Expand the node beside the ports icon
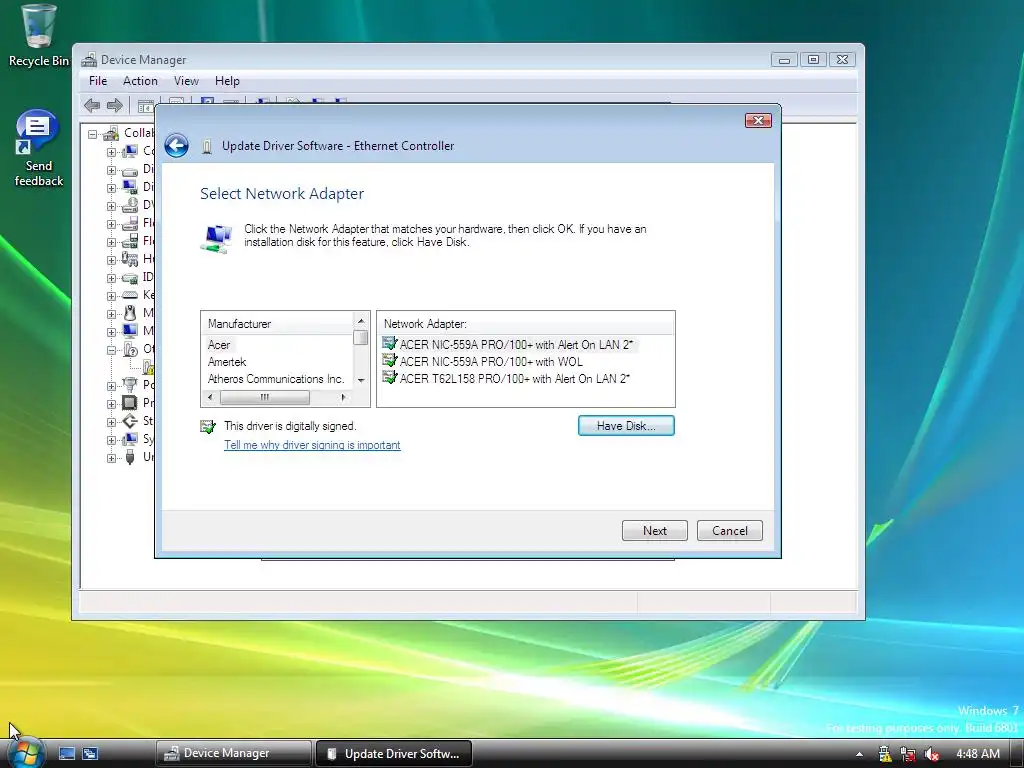This screenshot has width=1024, height=768. click(111, 385)
